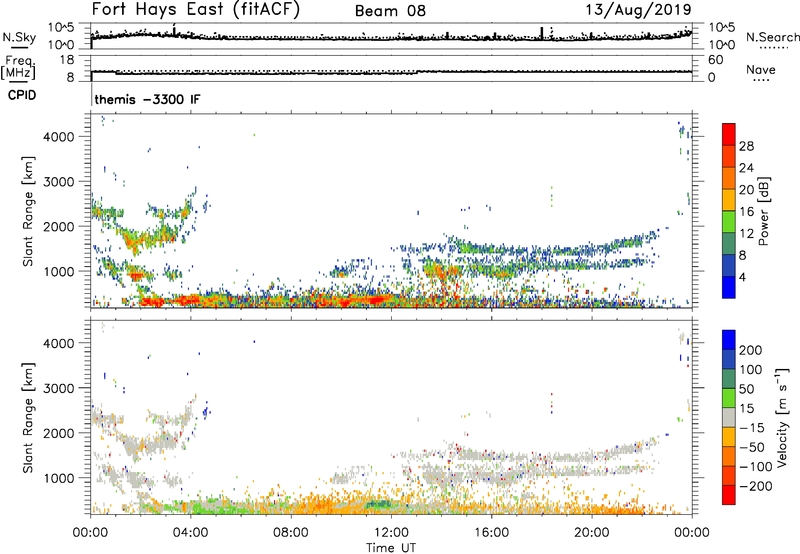The height and width of the screenshot is (554, 800).
Task: Click the '04:00' time tick label
Action: [191, 533]
